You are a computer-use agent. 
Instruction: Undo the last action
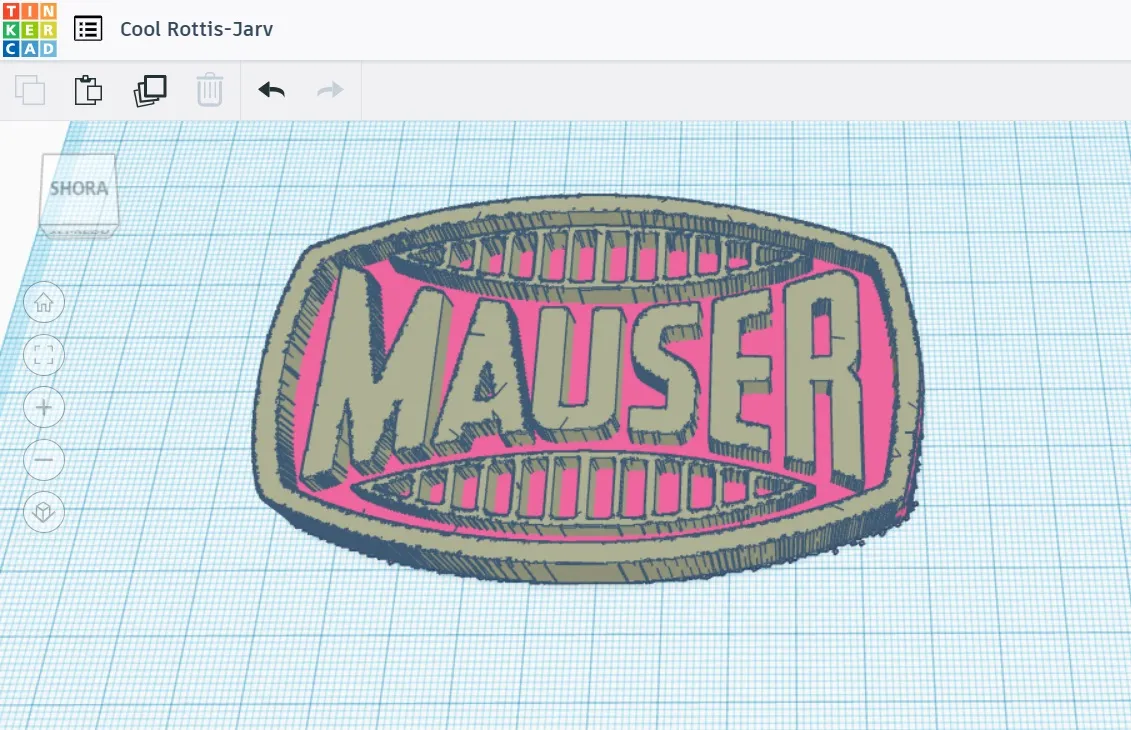point(270,89)
